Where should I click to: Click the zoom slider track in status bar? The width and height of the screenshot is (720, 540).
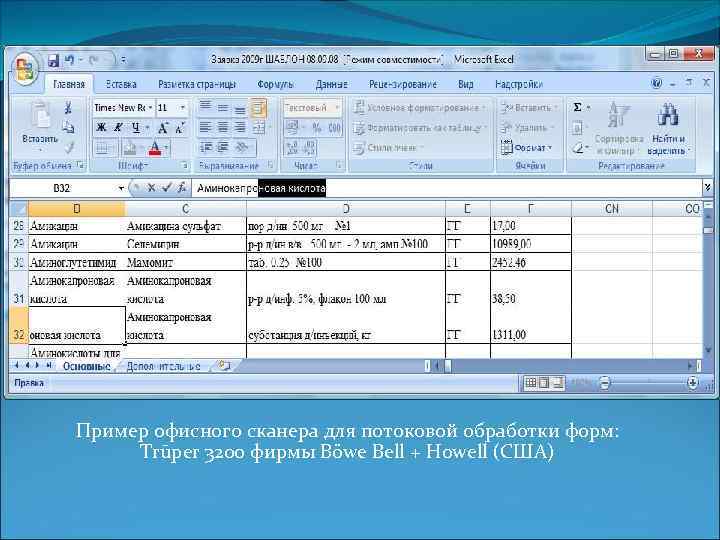click(x=648, y=382)
